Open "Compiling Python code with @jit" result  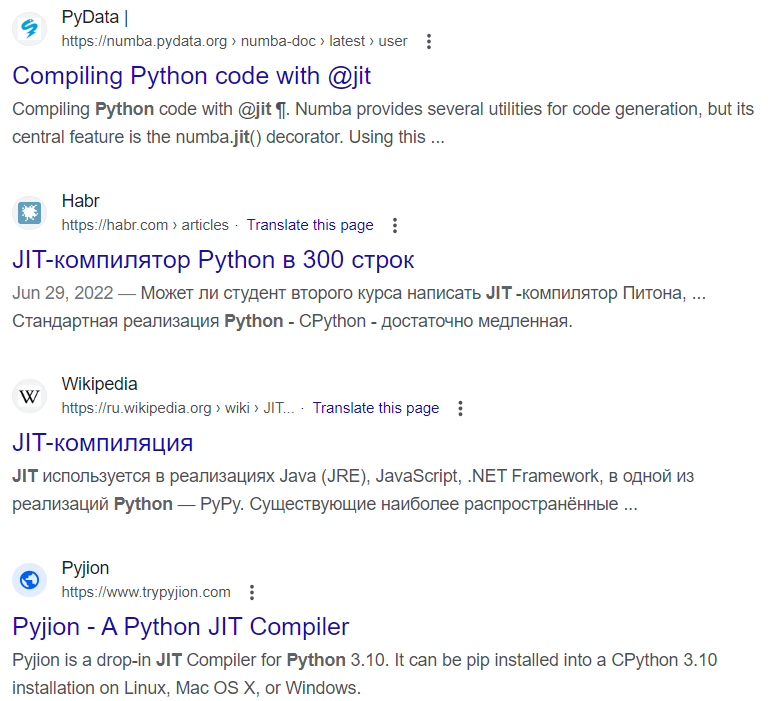(x=191, y=76)
